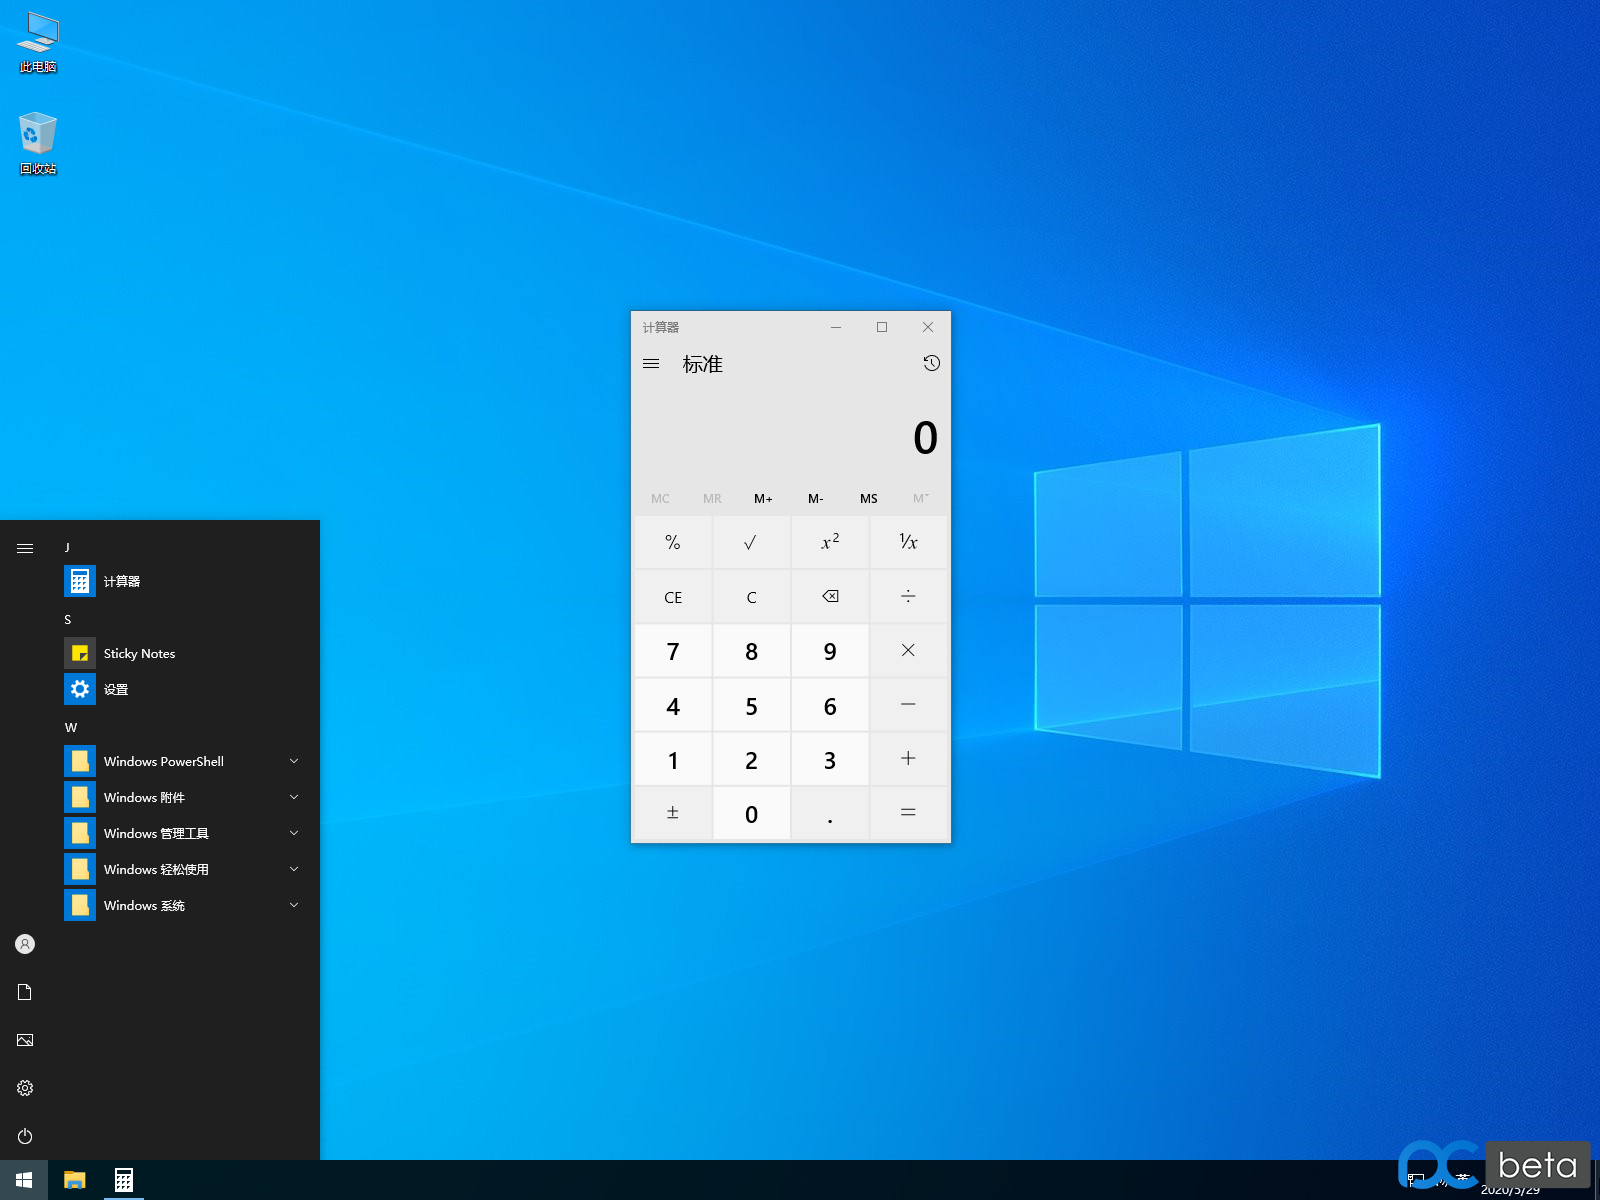Open the power options in Start menu
Viewport: 1600px width, 1200px height.
click(24, 1136)
